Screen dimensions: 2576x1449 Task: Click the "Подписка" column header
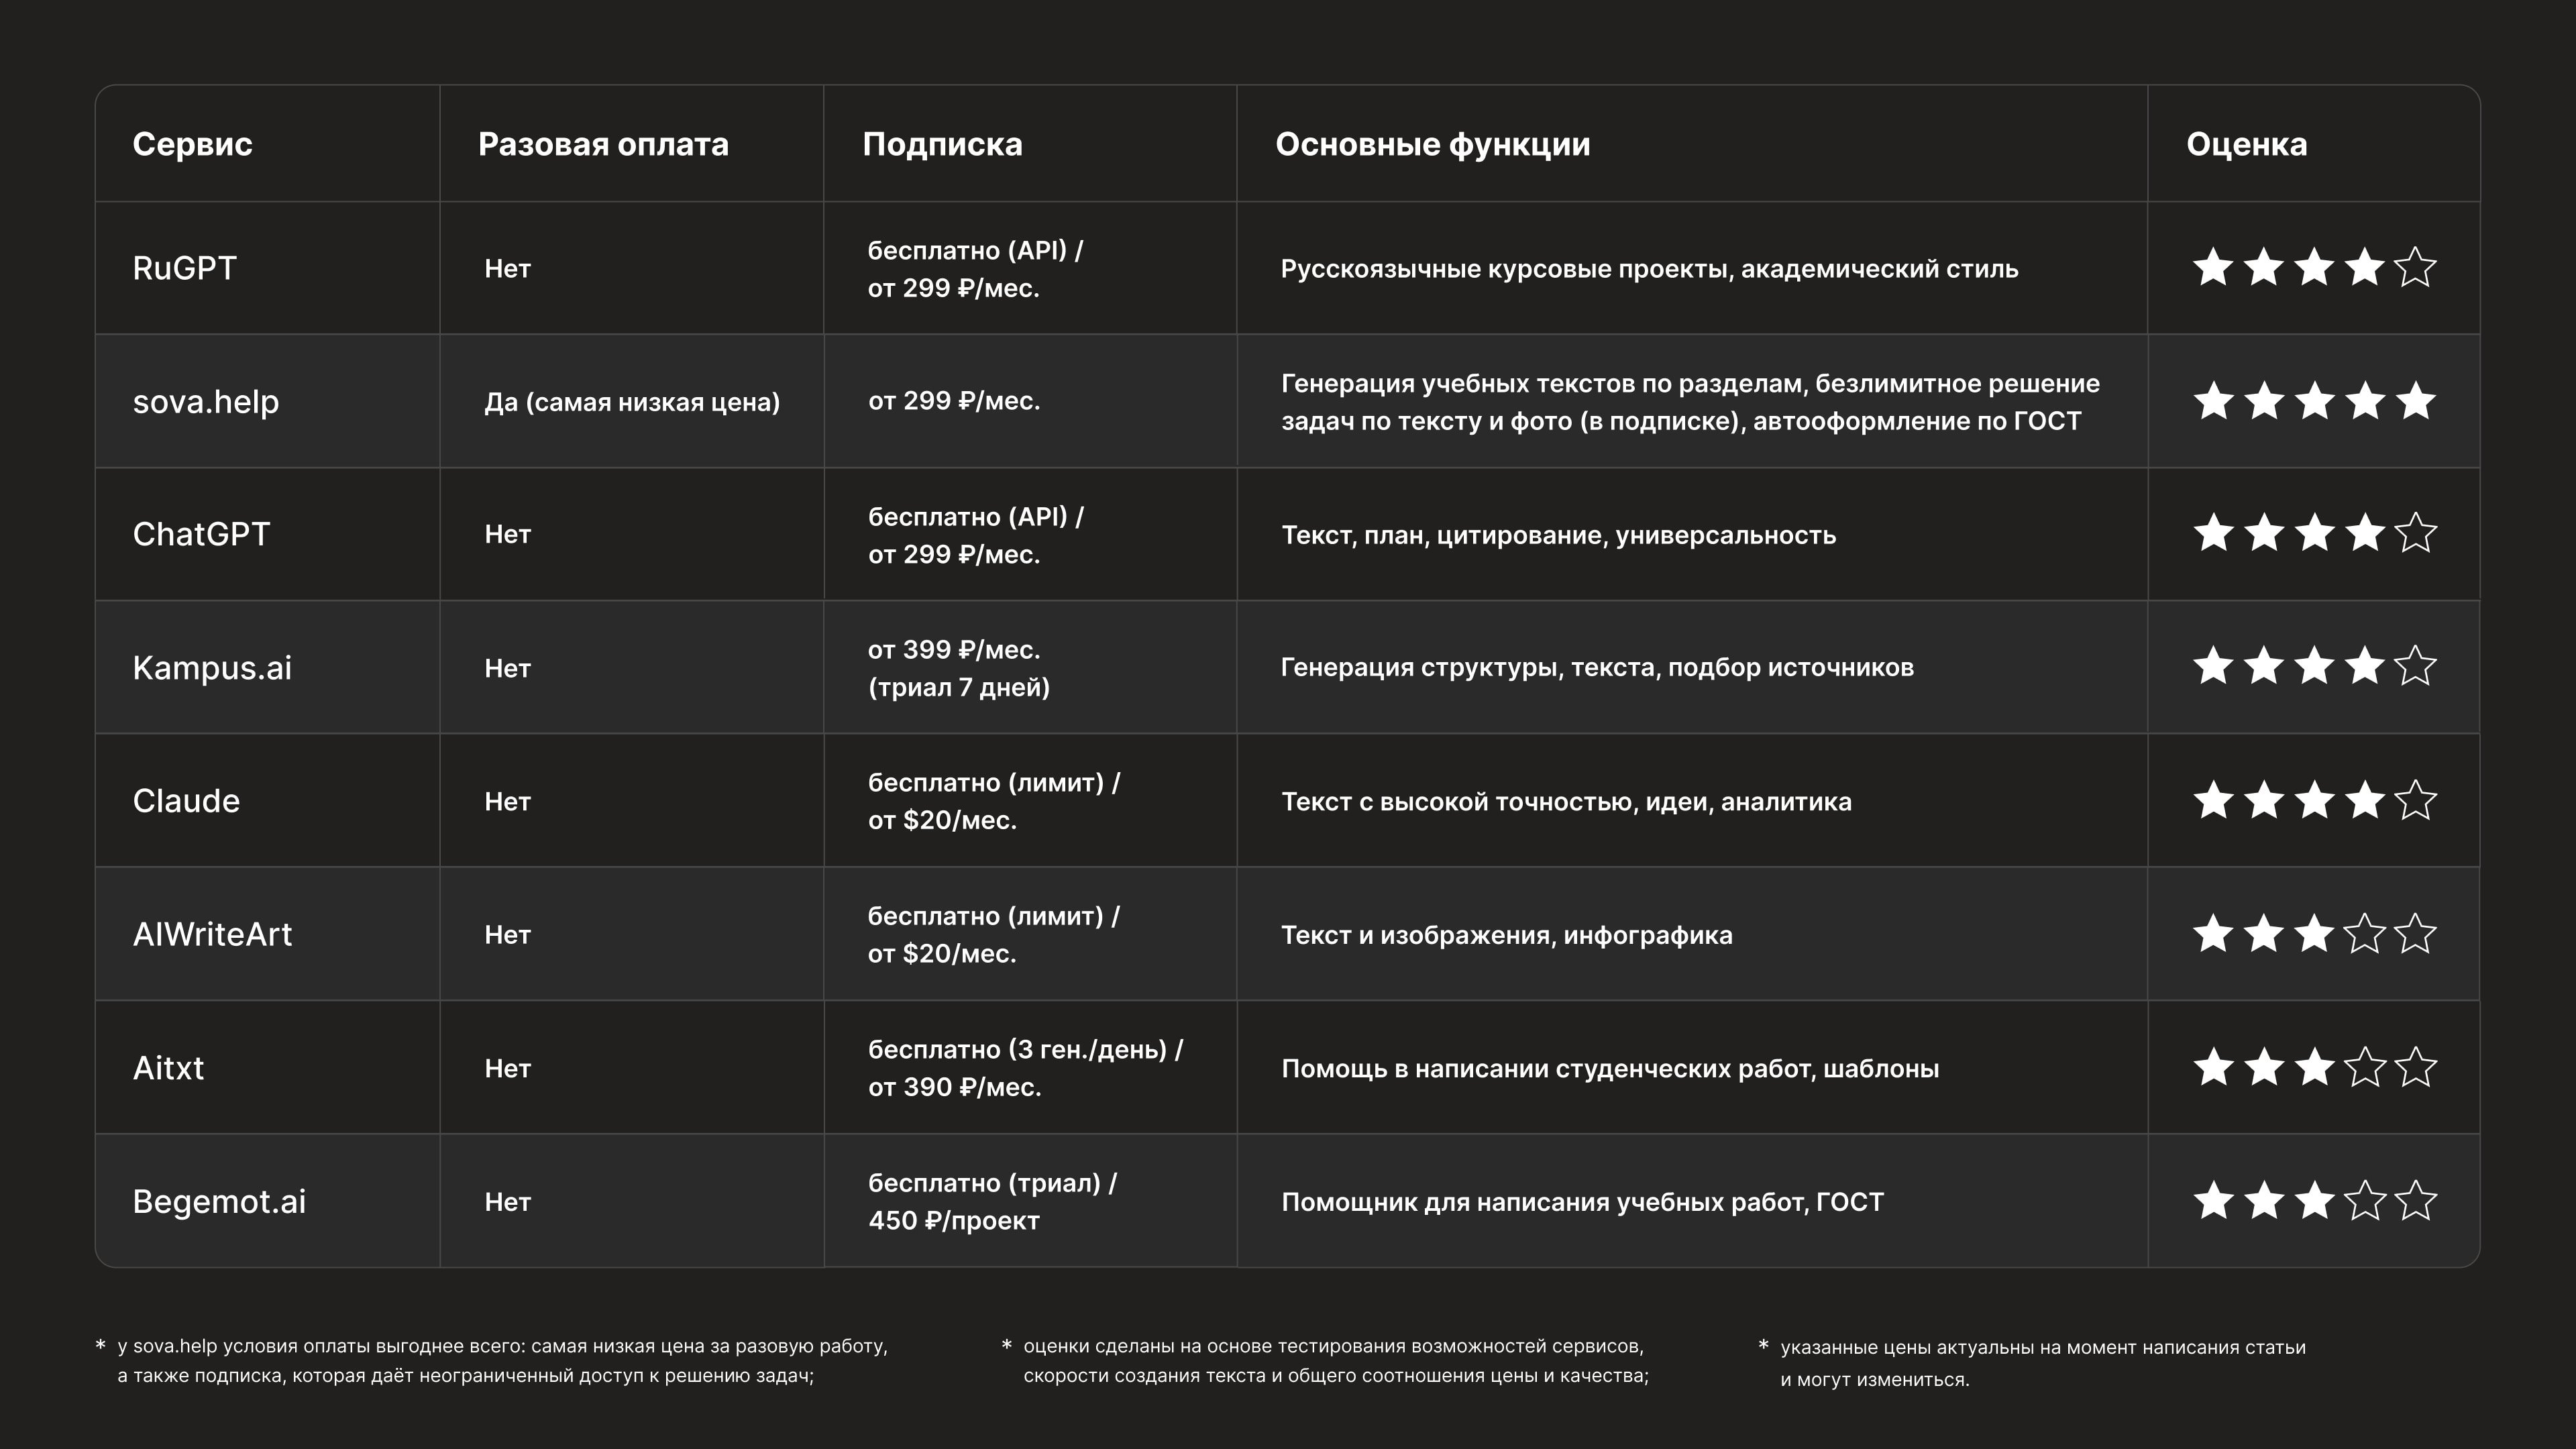point(942,144)
